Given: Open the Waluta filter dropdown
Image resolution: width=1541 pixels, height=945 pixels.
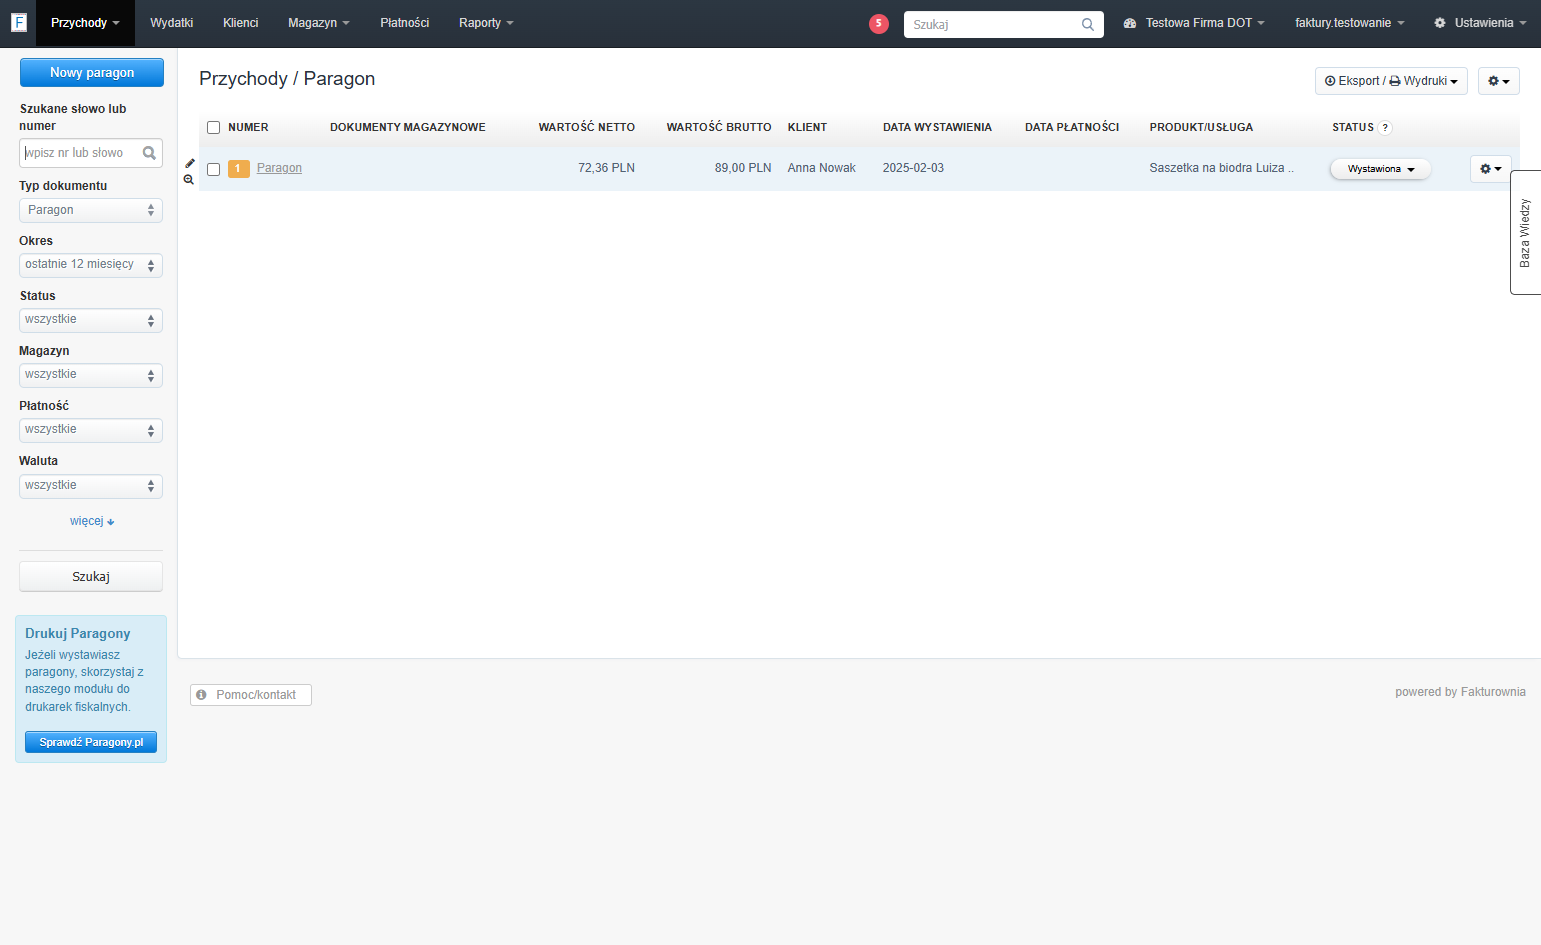Looking at the screenshot, I should pyautogui.click(x=91, y=486).
